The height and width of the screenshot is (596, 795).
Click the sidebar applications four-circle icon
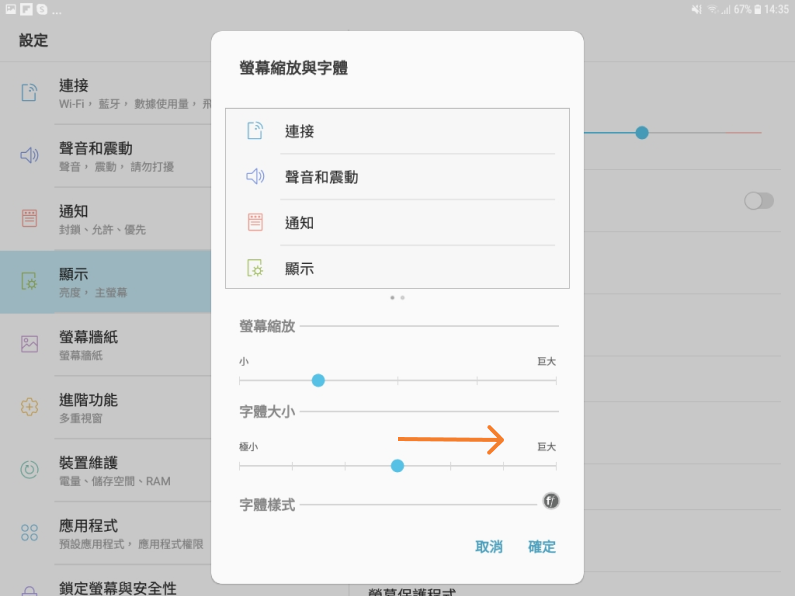coord(29,532)
